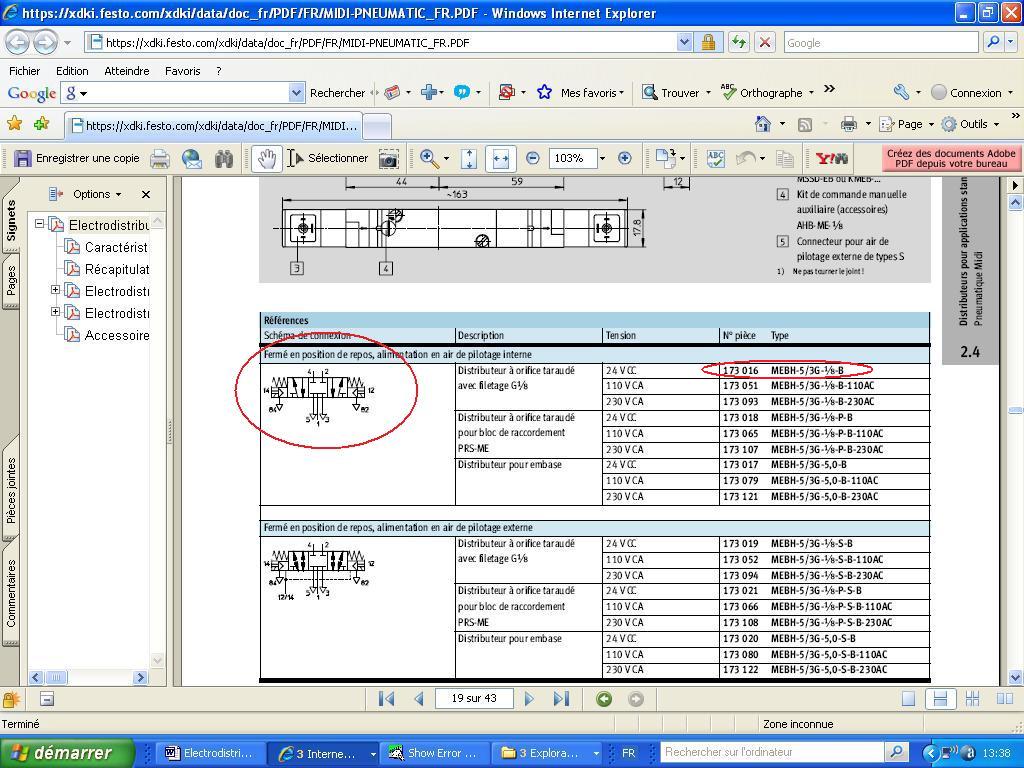The height and width of the screenshot is (768, 1024).
Task: Click the PDF toolbar printer icon
Action: click(161, 159)
